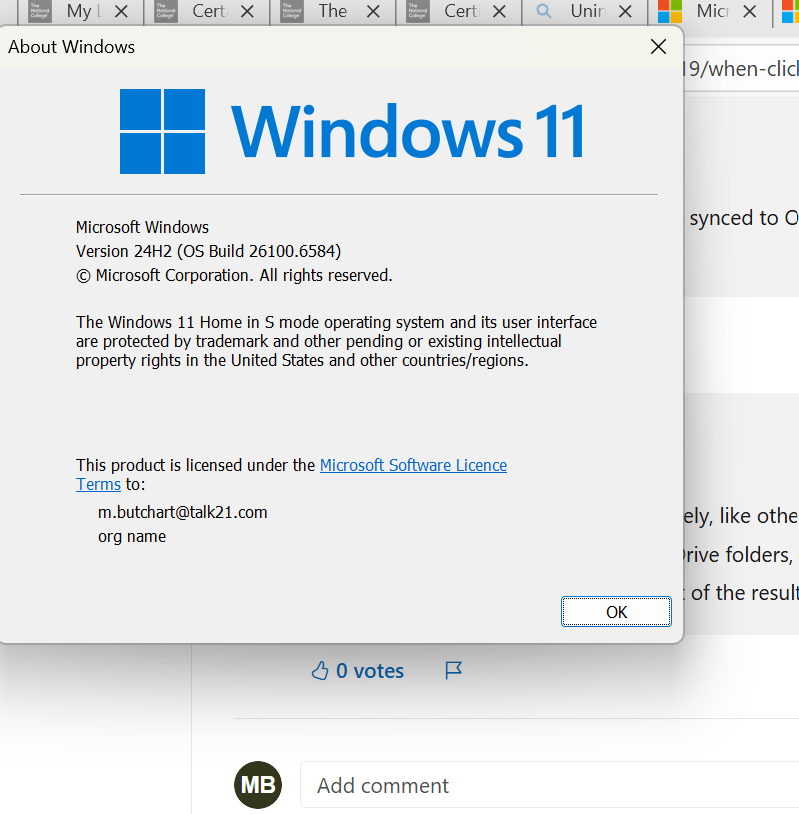Click the '0 votes' label
Screen dimensions: 799x814
tap(370, 671)
